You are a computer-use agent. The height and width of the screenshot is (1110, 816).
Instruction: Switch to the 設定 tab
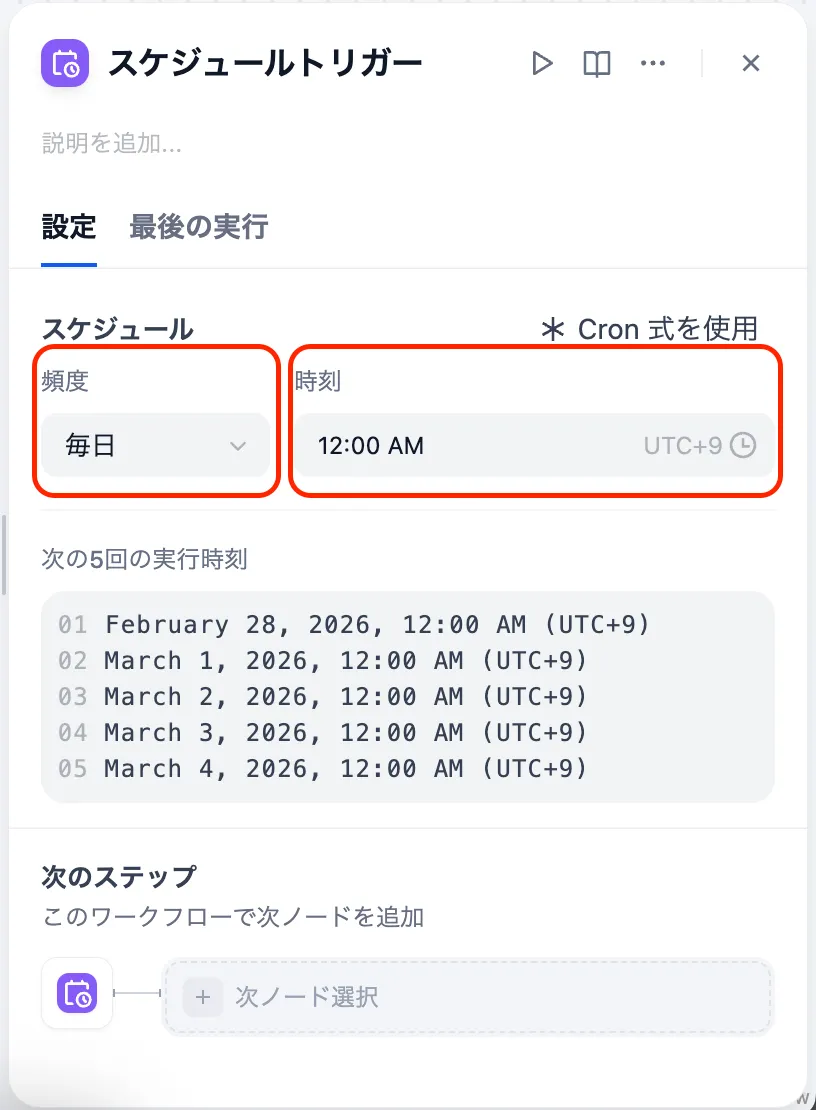coord(69,227)
